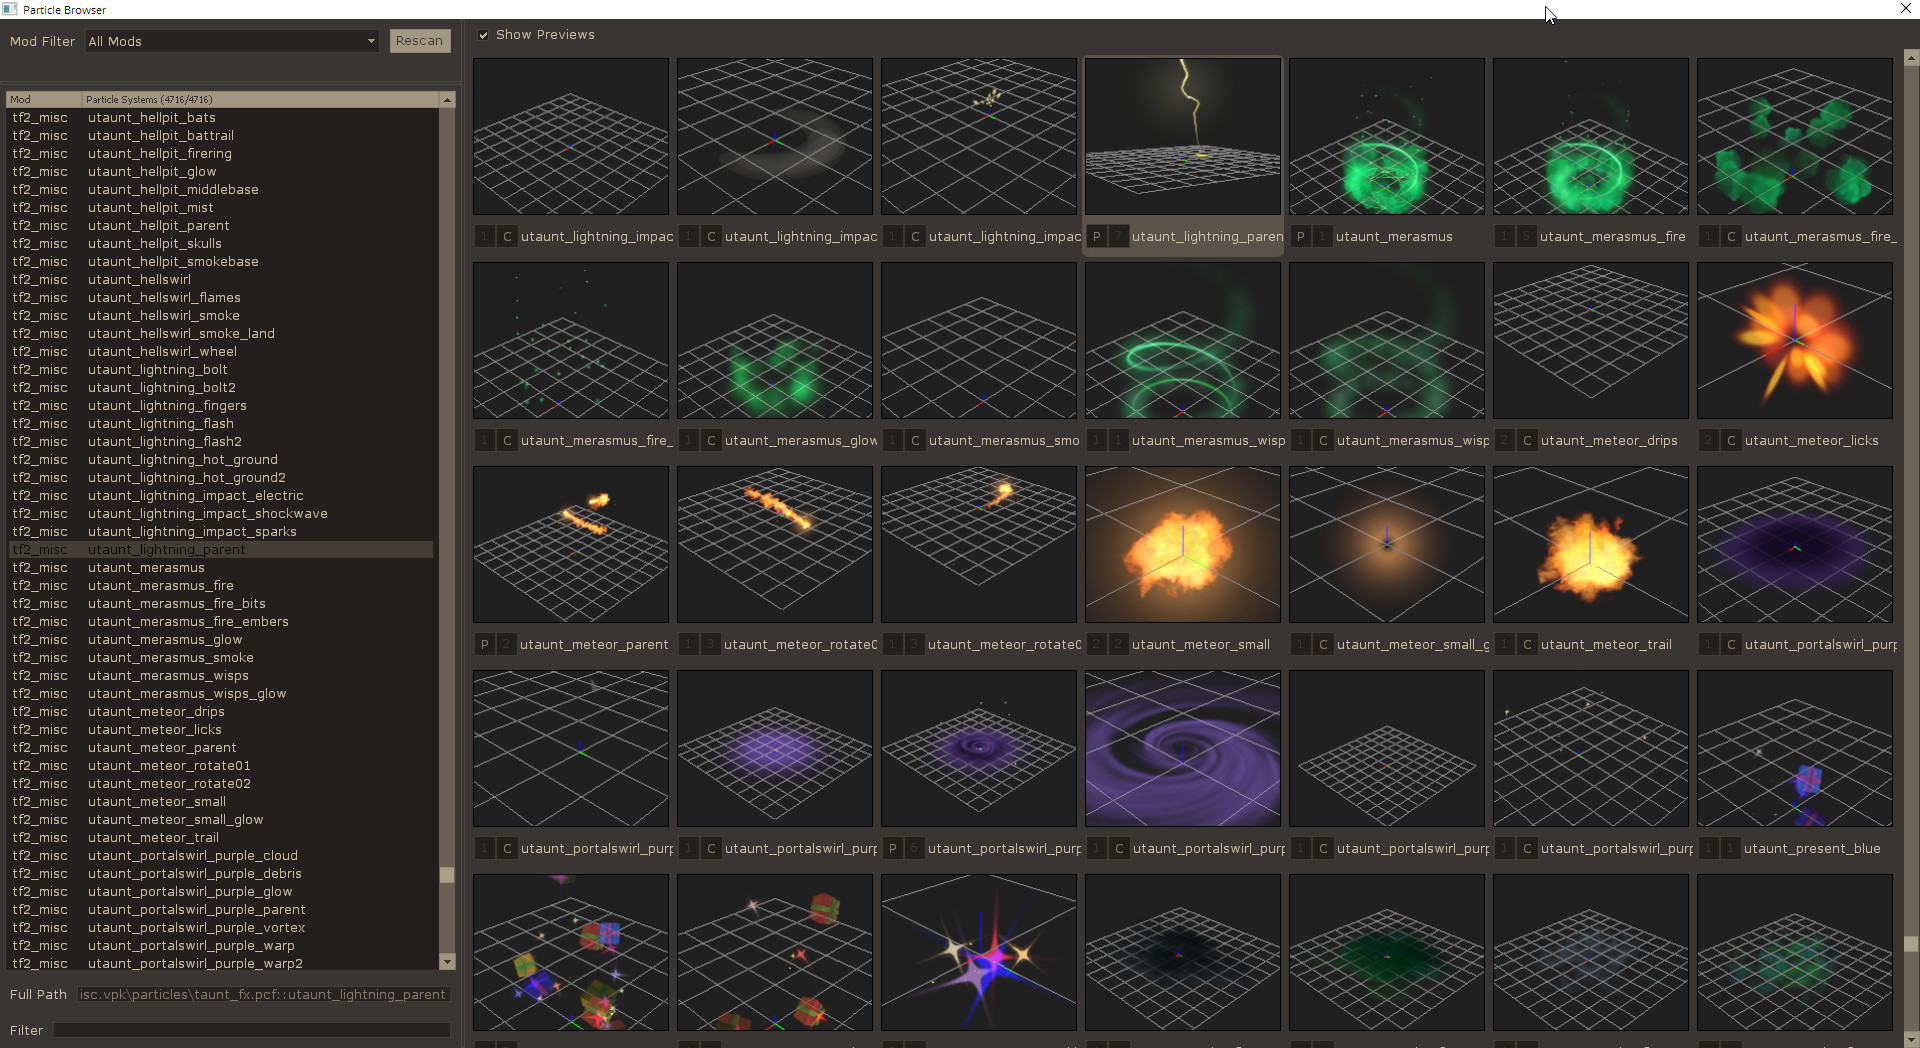Select the P icon on utaunt_meteor_parent

[x=484, y=644]
